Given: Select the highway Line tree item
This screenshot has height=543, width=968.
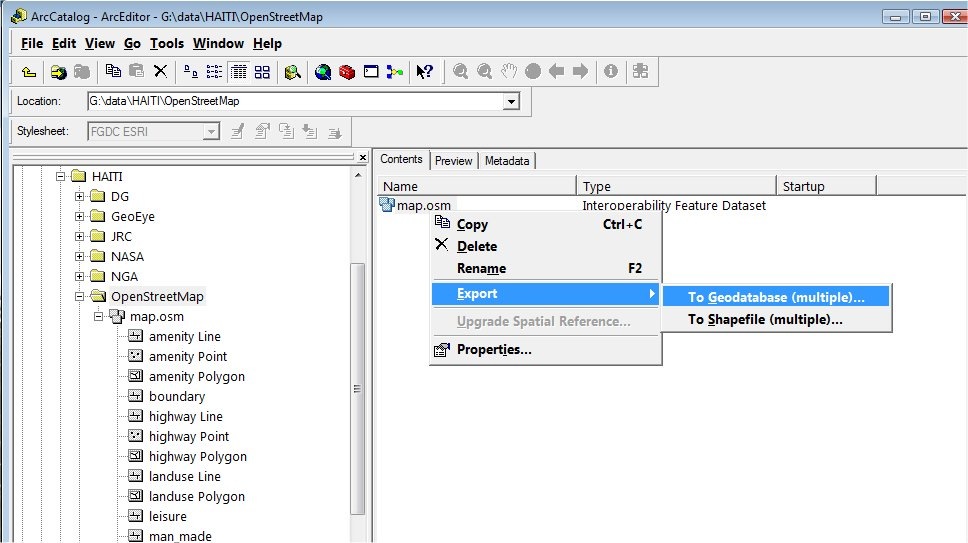Looking at the screenshot, I should 185,417.
